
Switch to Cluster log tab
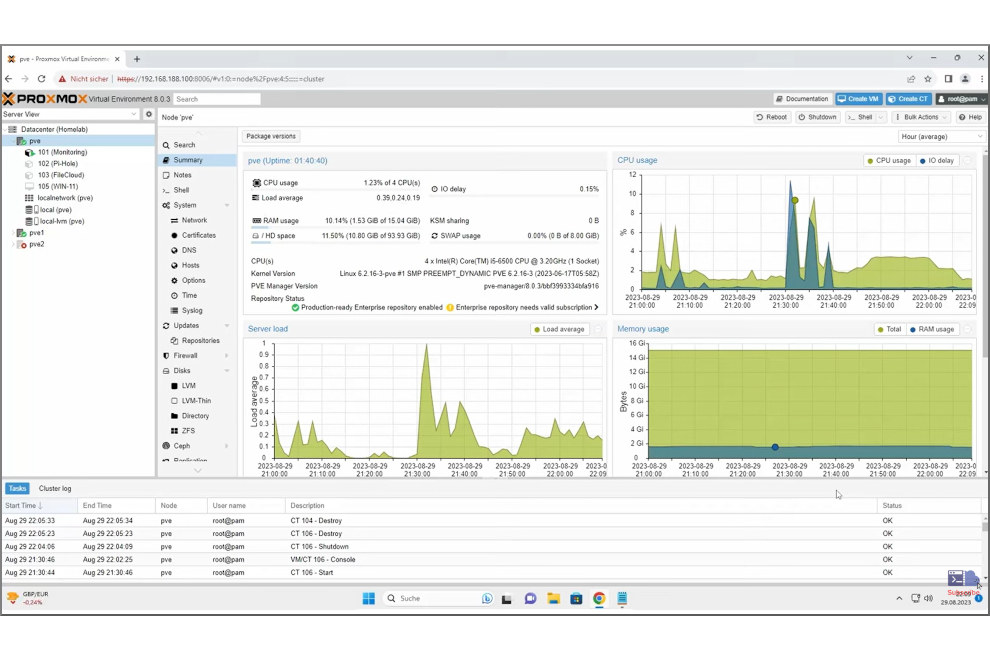click(55, 488)
